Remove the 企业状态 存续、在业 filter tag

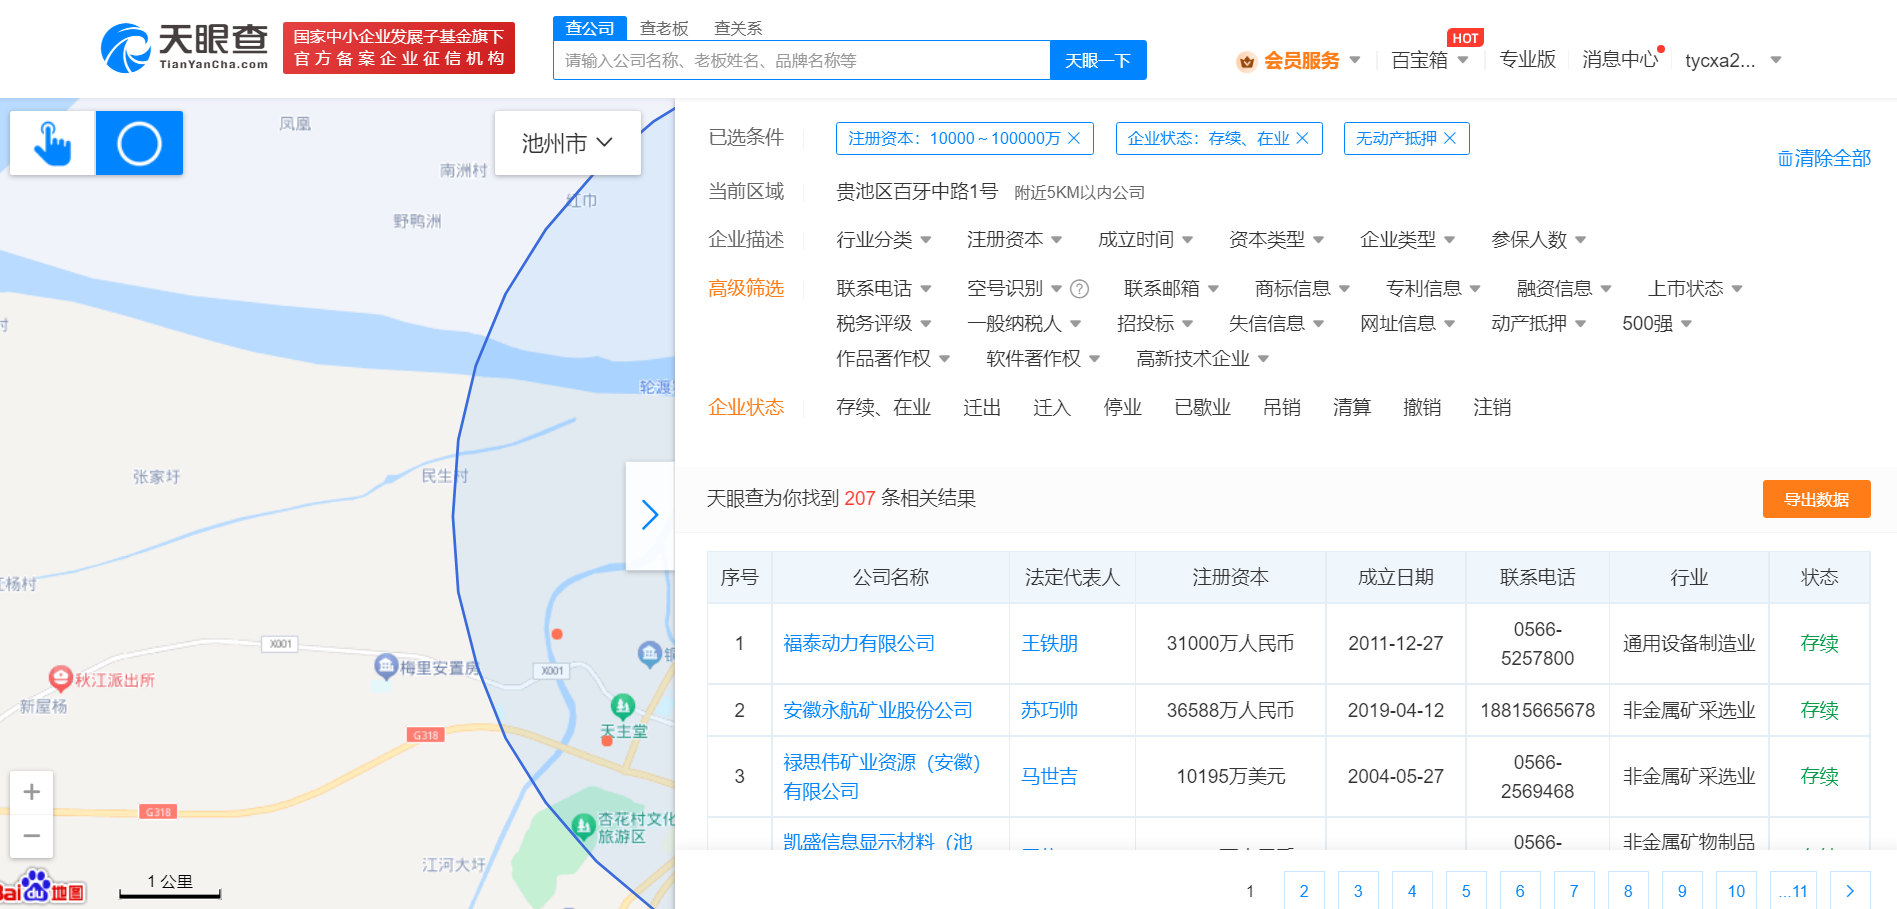1302,138
